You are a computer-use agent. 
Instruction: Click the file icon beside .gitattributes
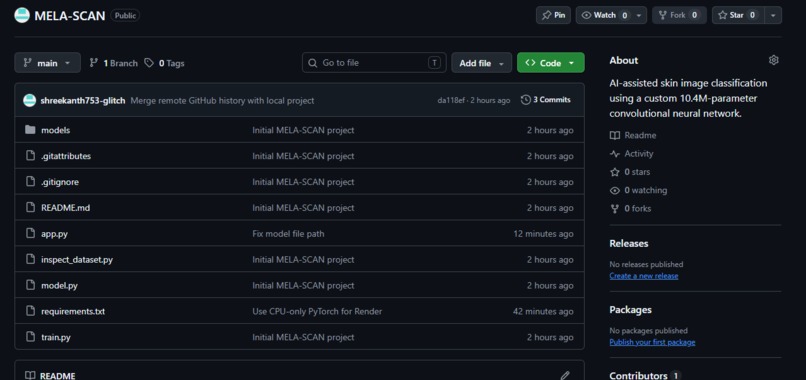click(30, 156)
